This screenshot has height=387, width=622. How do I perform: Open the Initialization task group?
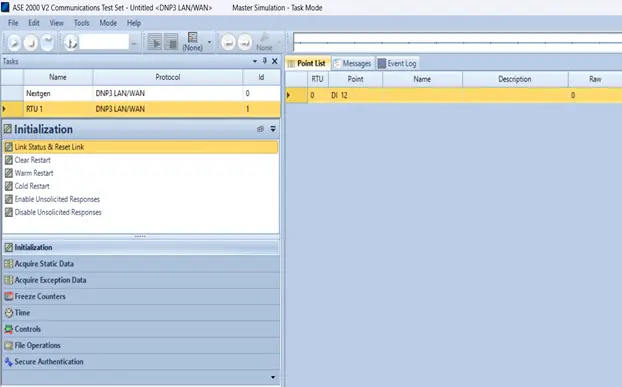[x=141, y=247]
